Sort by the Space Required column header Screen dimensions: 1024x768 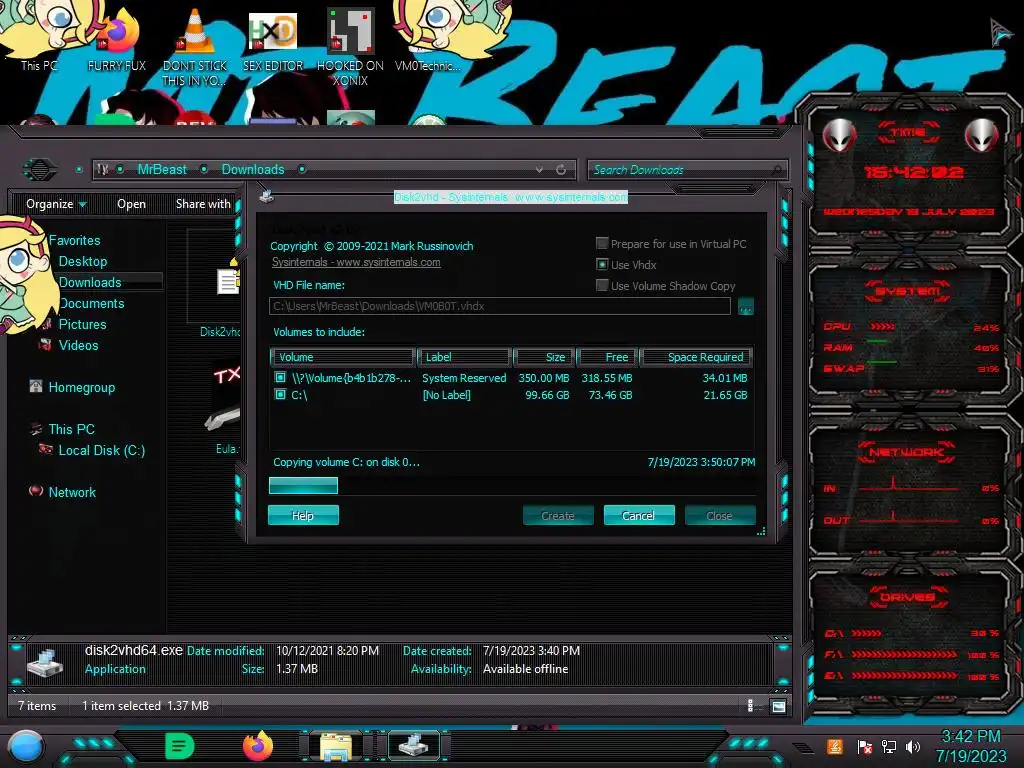696,357
